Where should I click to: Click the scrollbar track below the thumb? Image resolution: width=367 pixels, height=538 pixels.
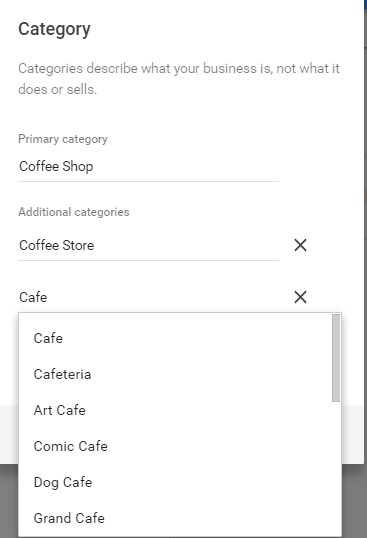tap(336, 468)
